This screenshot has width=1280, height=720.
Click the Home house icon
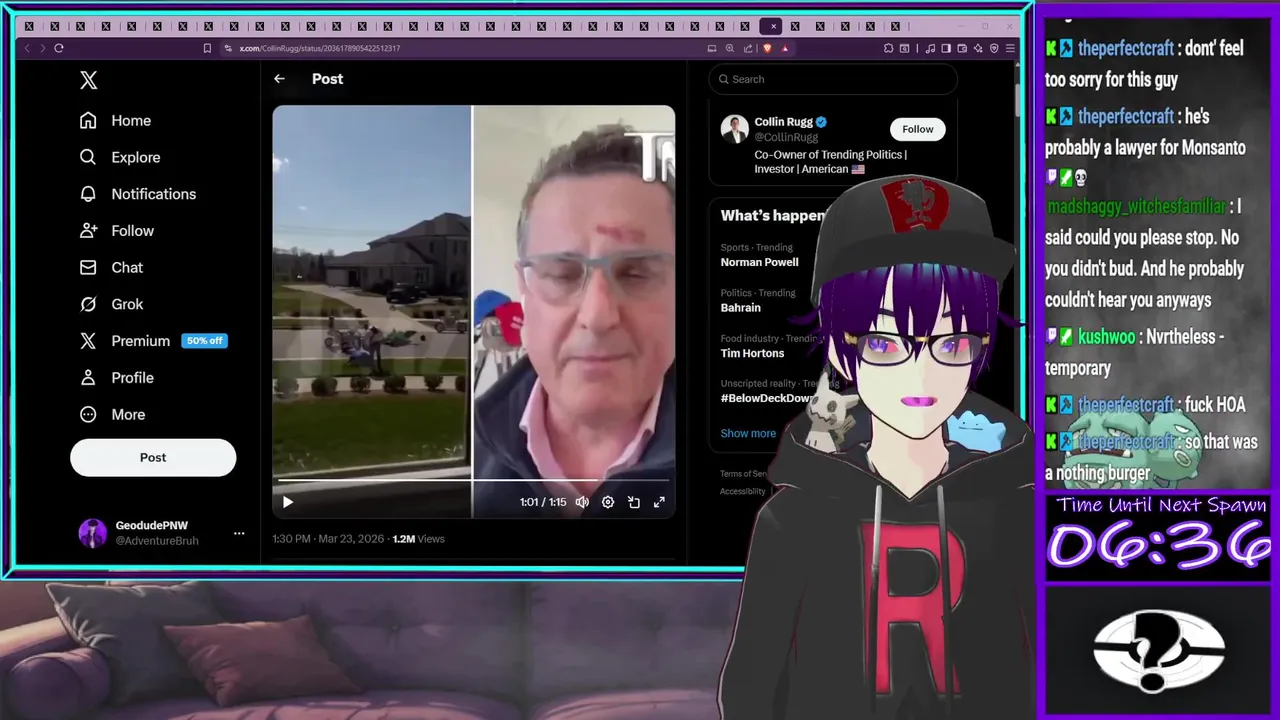(x=88, y=120)
